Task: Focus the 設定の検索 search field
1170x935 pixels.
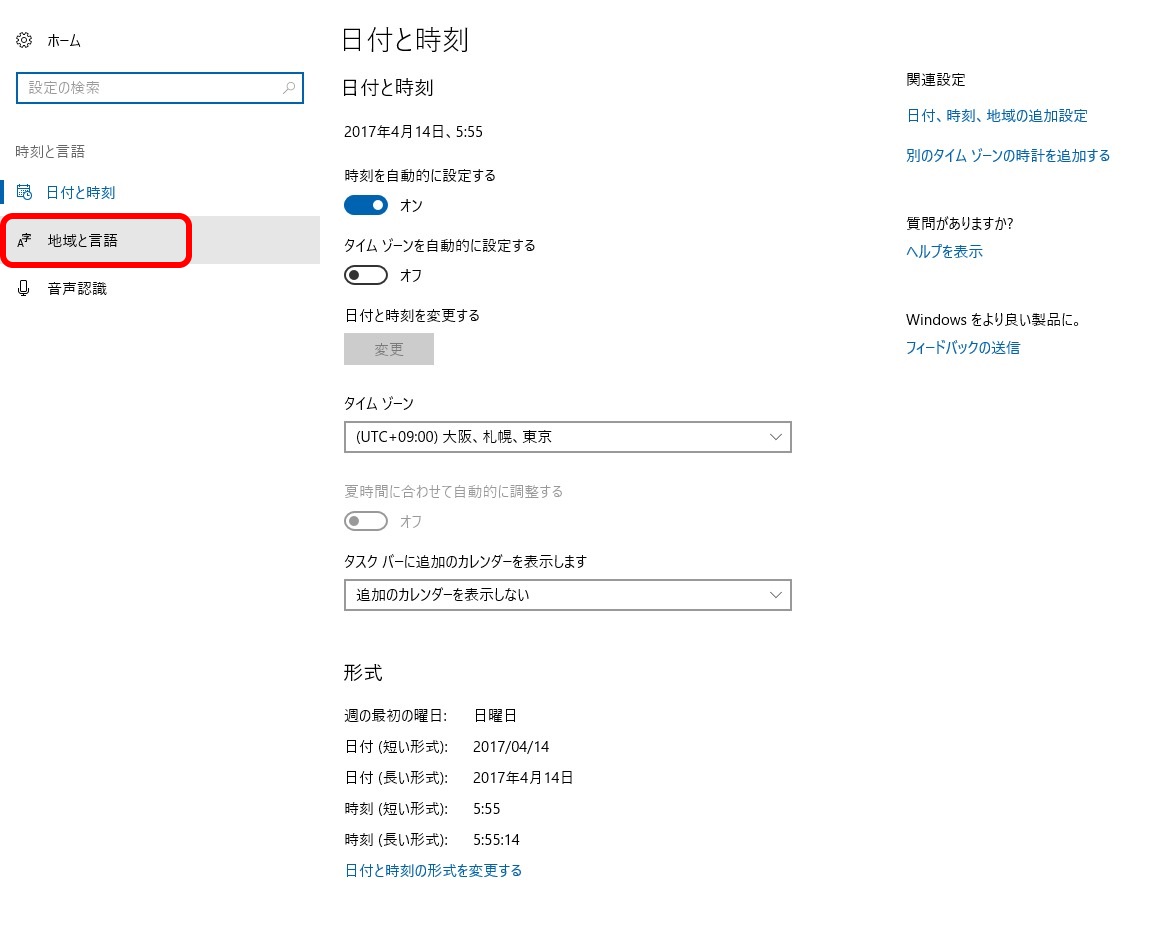Action: click(150, 88)
